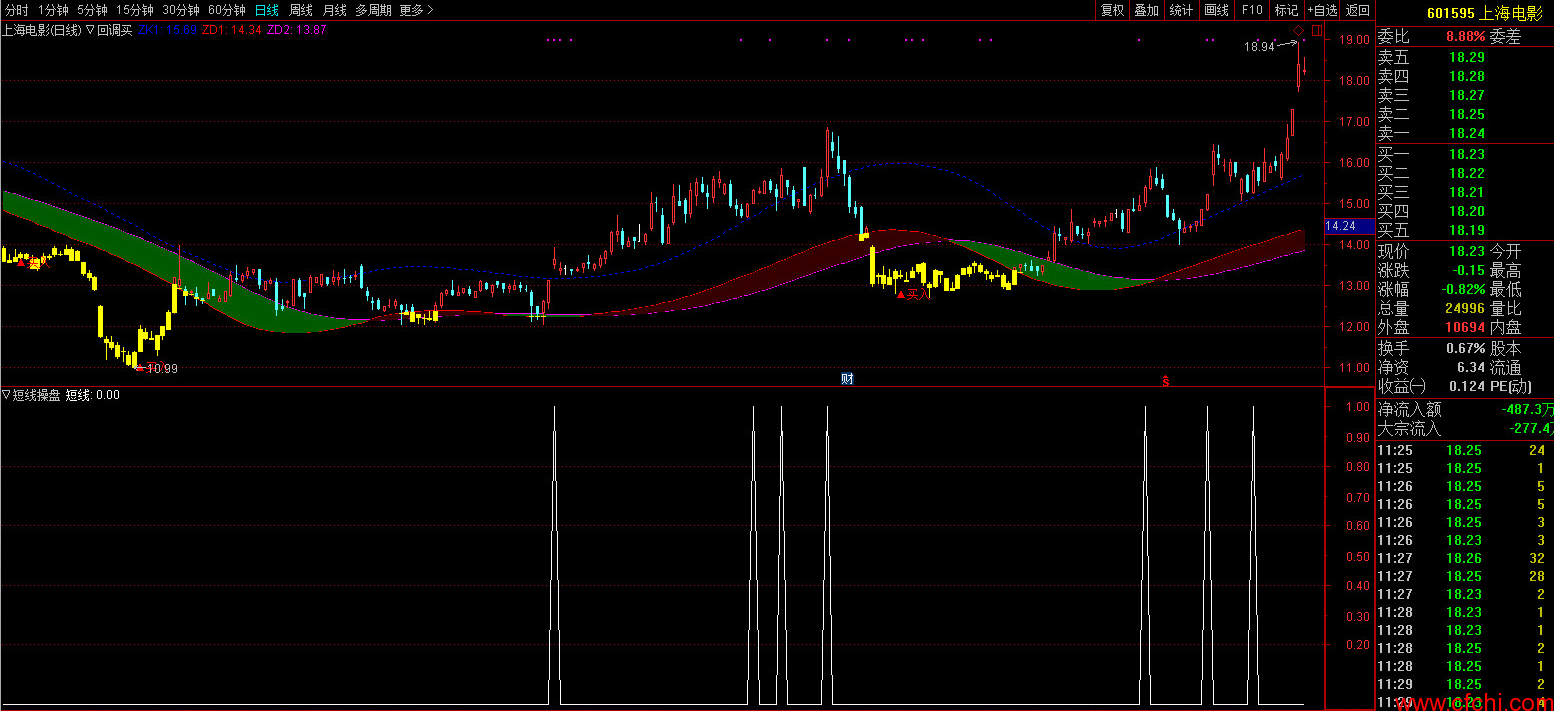The width and height of the screenshot is (1554, 711).
Task: Click the 涨跌 value -0.15
Action: click(1467, 271)
